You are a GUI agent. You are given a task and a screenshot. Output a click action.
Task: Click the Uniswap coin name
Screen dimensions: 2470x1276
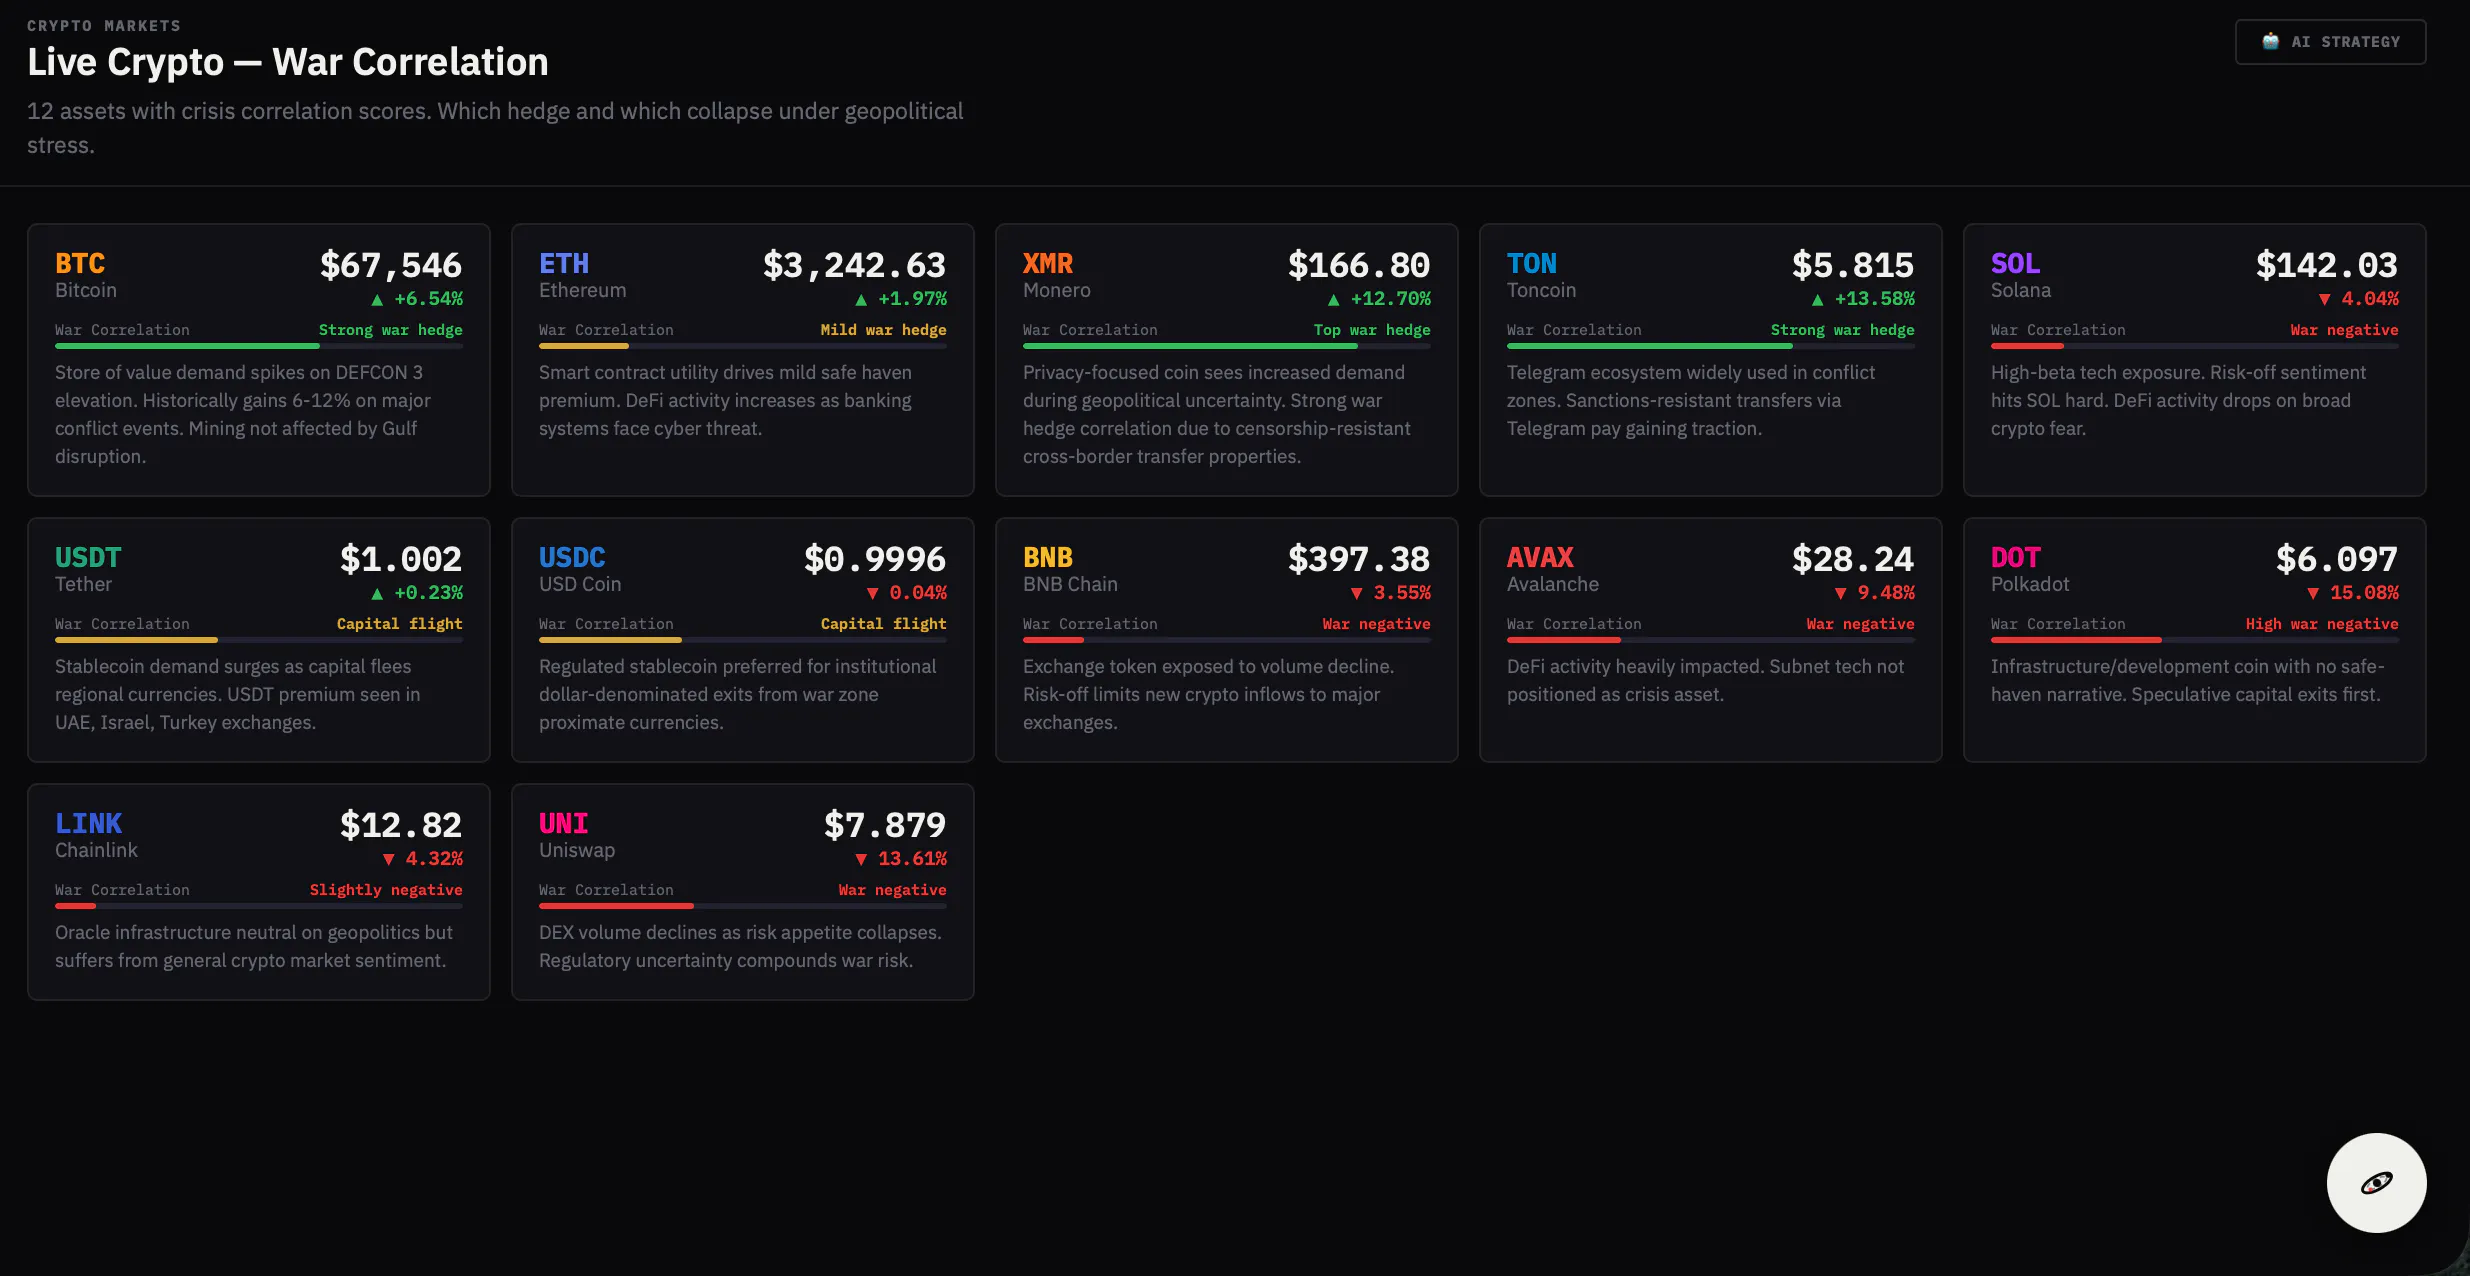click(577, 851)
